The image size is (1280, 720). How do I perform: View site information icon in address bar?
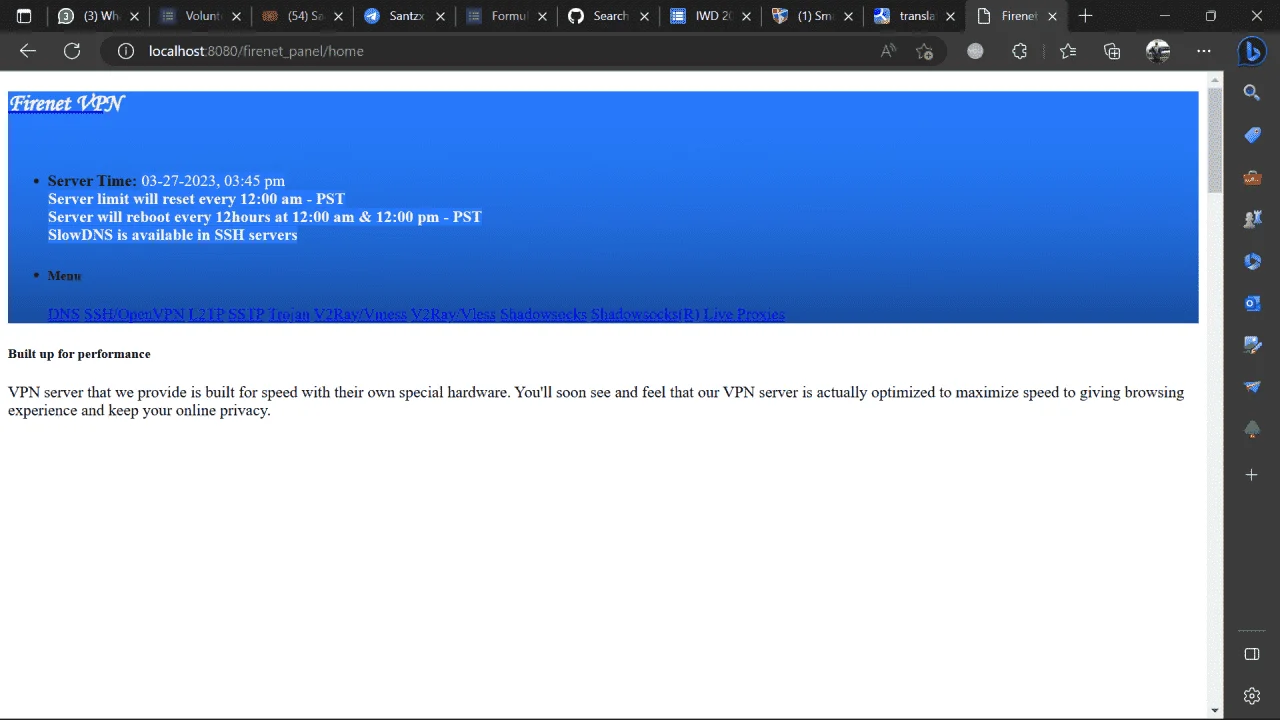(x=126, y=51)
